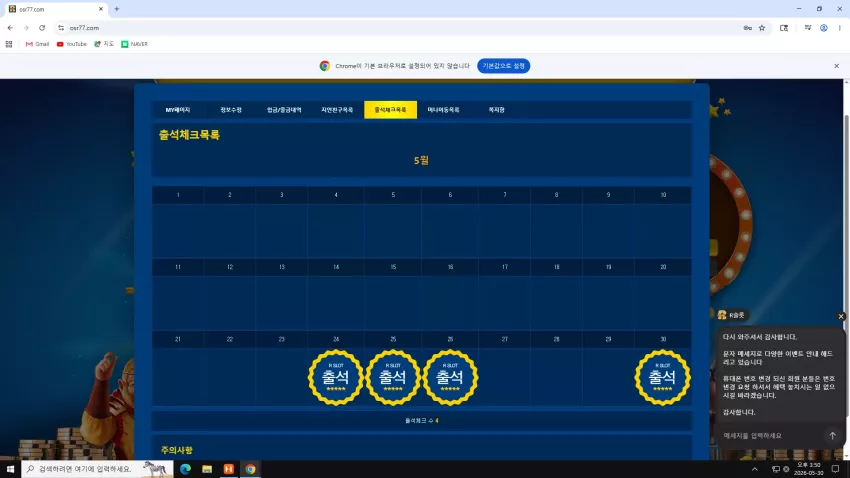Select the highlighted 출석체크목록 tab
850x478 pixels.
(390, 110)
